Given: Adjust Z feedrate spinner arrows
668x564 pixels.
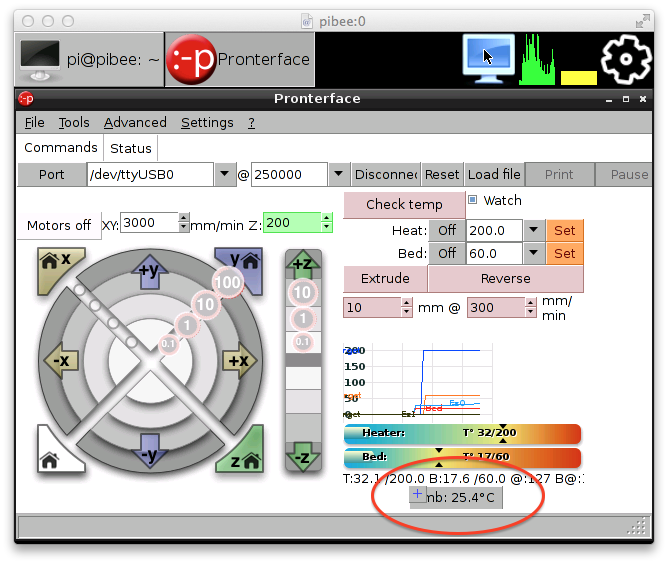Looking at the screenshot, I should (326, 222).
